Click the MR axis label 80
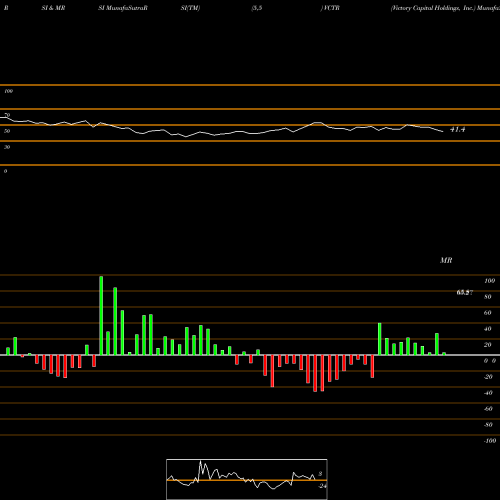This screenshot has width=500, height=500. (x=488, y=297)
